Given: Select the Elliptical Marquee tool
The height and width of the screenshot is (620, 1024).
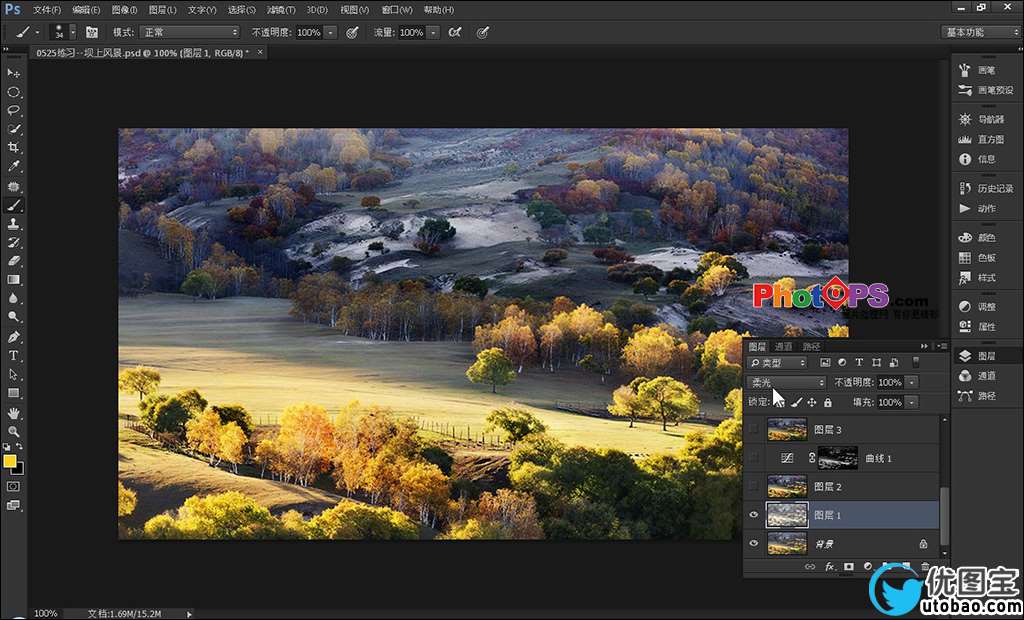Looking at the screenshot, I should (13, 92).
